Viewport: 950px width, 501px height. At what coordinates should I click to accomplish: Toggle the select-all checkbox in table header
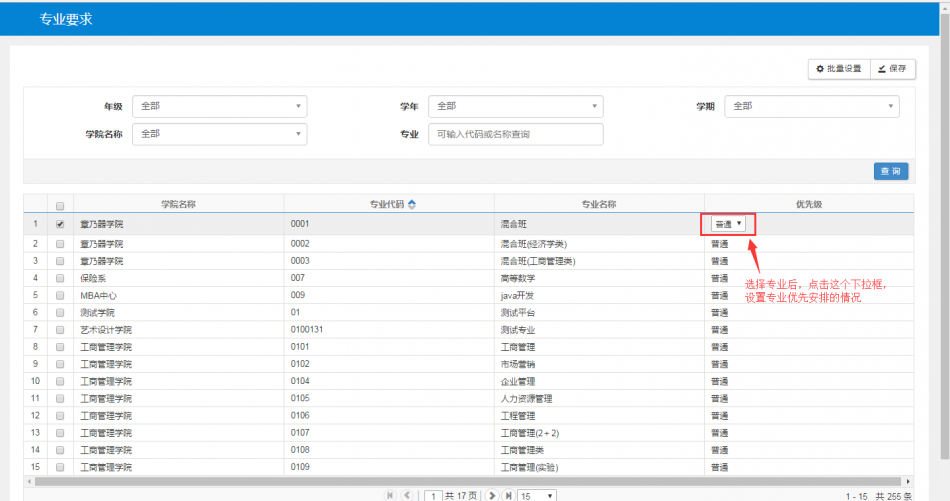click(x=60, y=205)
